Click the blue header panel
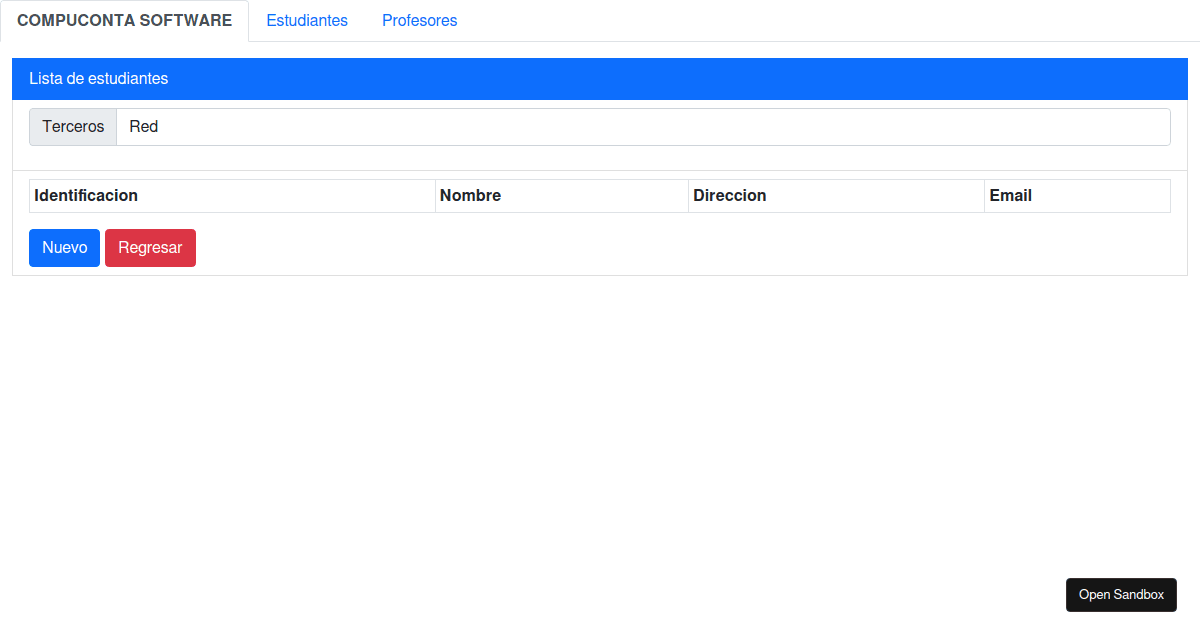Screen dimensions: 1200x630 pos(600,78)
